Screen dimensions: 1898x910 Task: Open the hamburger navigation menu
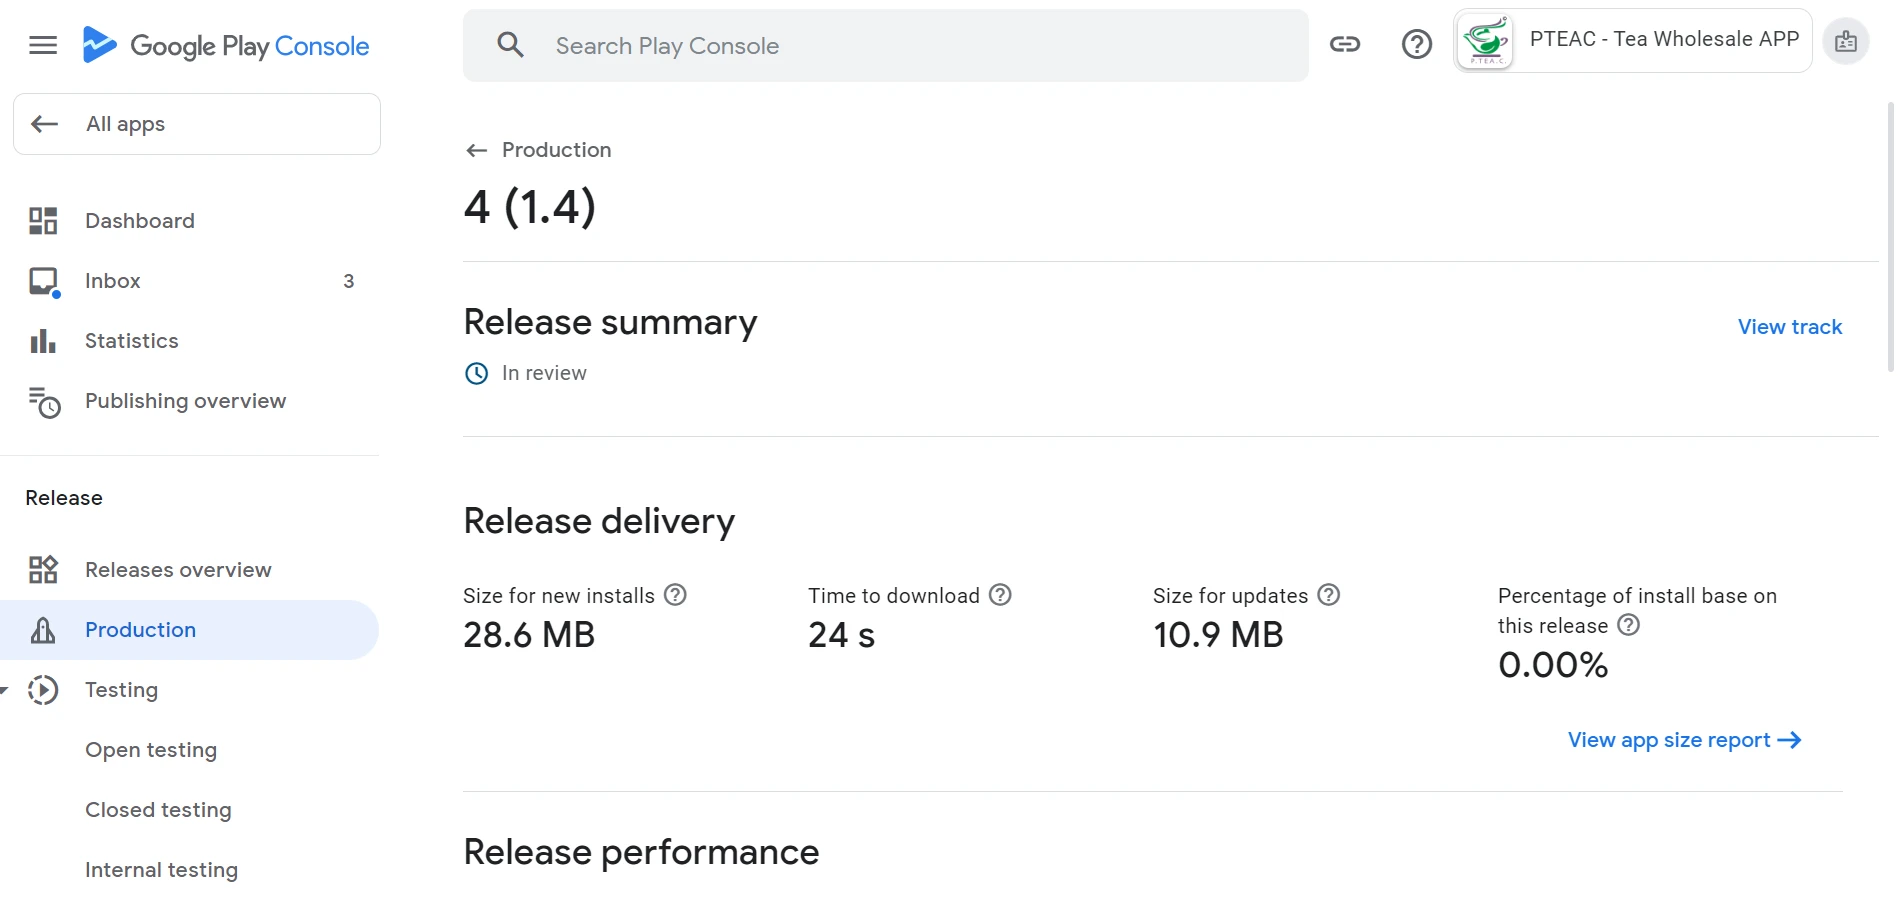[43, 45]
